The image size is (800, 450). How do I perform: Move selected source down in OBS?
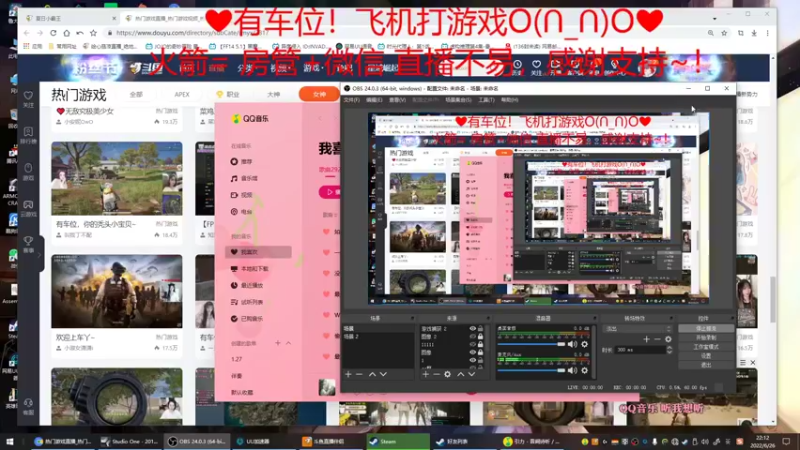click(471, 374)
